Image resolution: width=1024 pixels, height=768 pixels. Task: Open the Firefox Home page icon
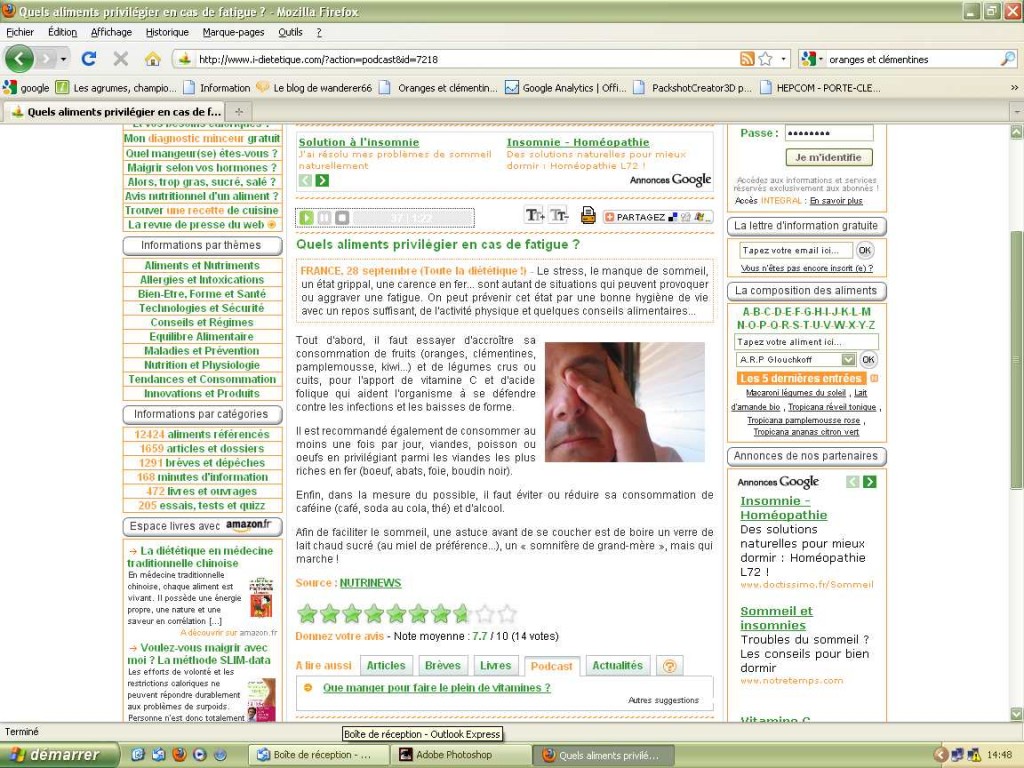(x=153, y=59)
